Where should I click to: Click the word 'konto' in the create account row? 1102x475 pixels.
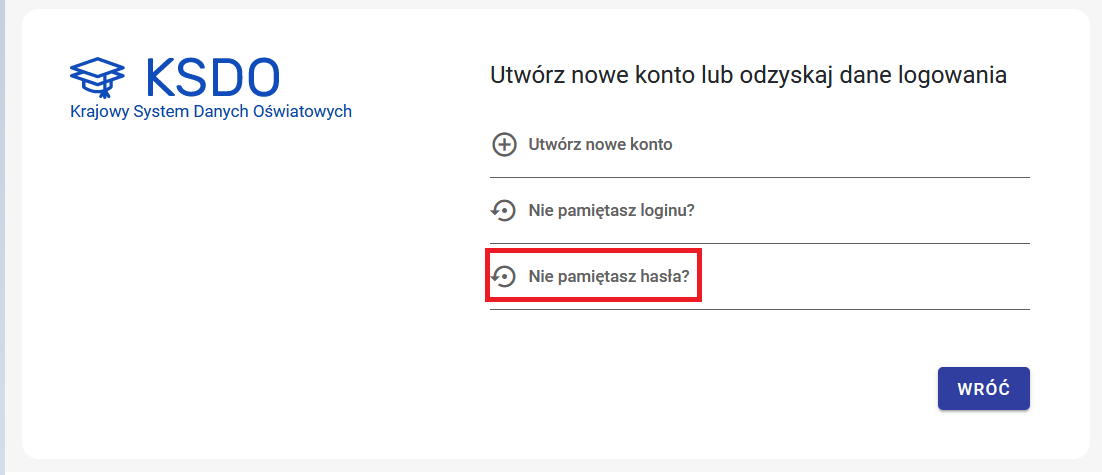click(x=651, y=144)
